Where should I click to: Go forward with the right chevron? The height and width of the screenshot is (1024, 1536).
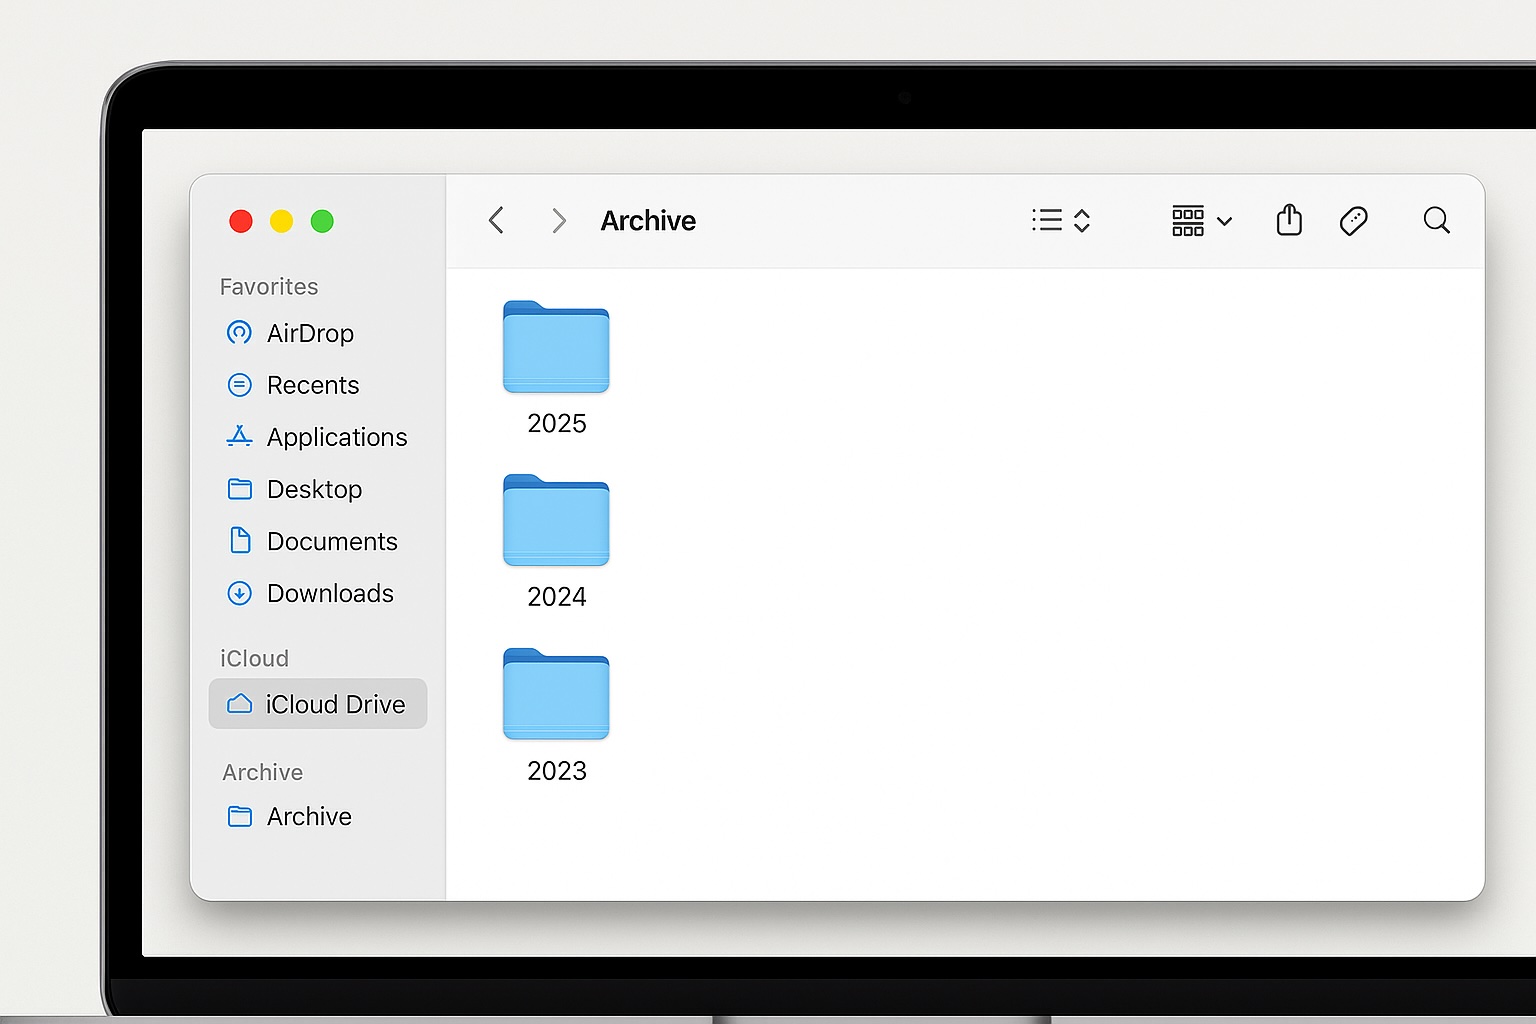click(559, 220)
